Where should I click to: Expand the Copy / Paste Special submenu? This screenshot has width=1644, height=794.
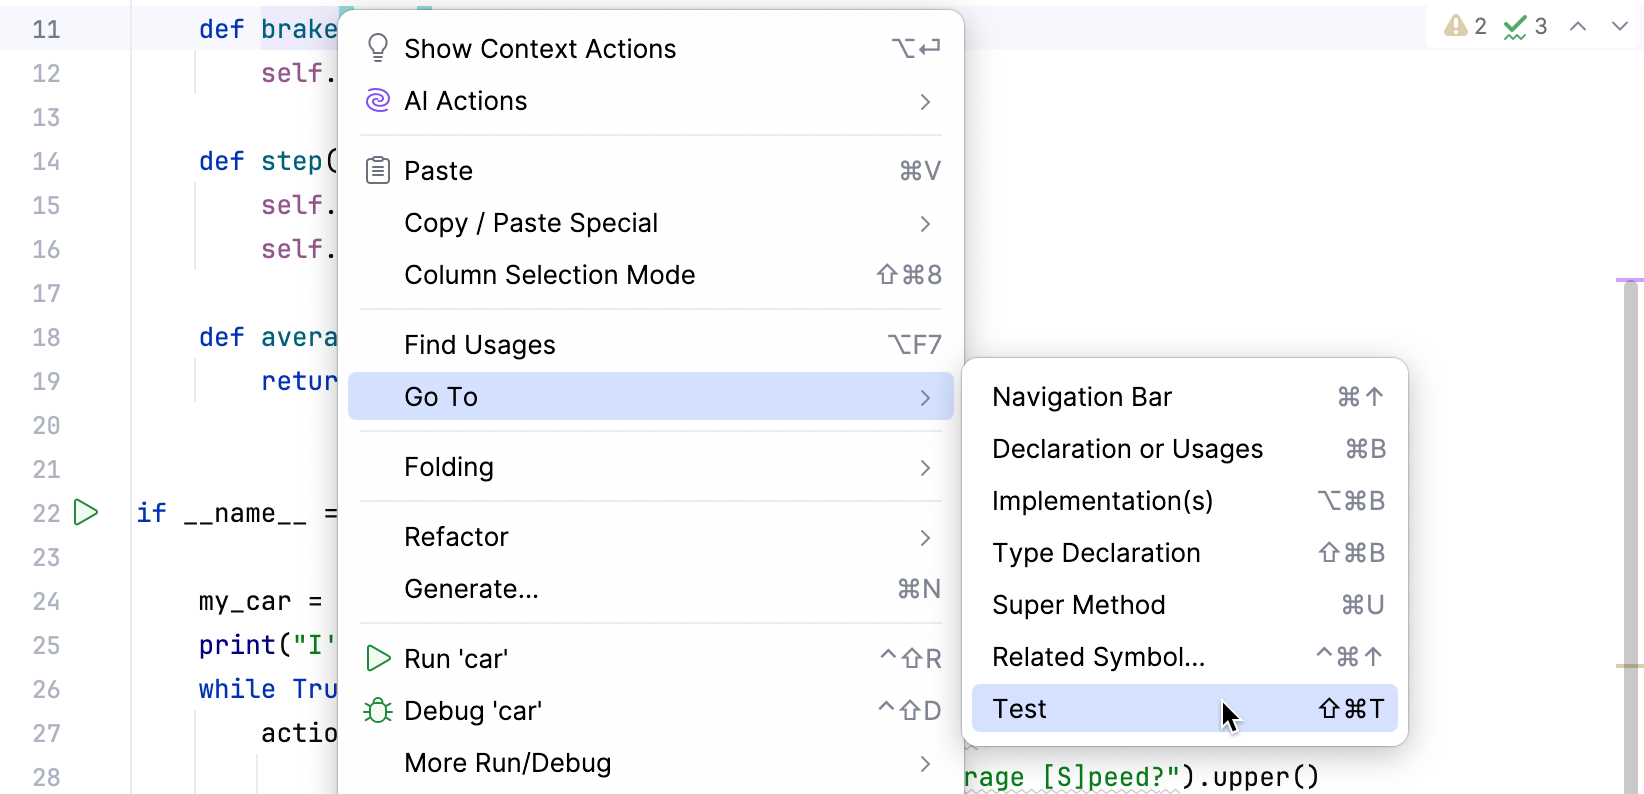pos(650,223)
